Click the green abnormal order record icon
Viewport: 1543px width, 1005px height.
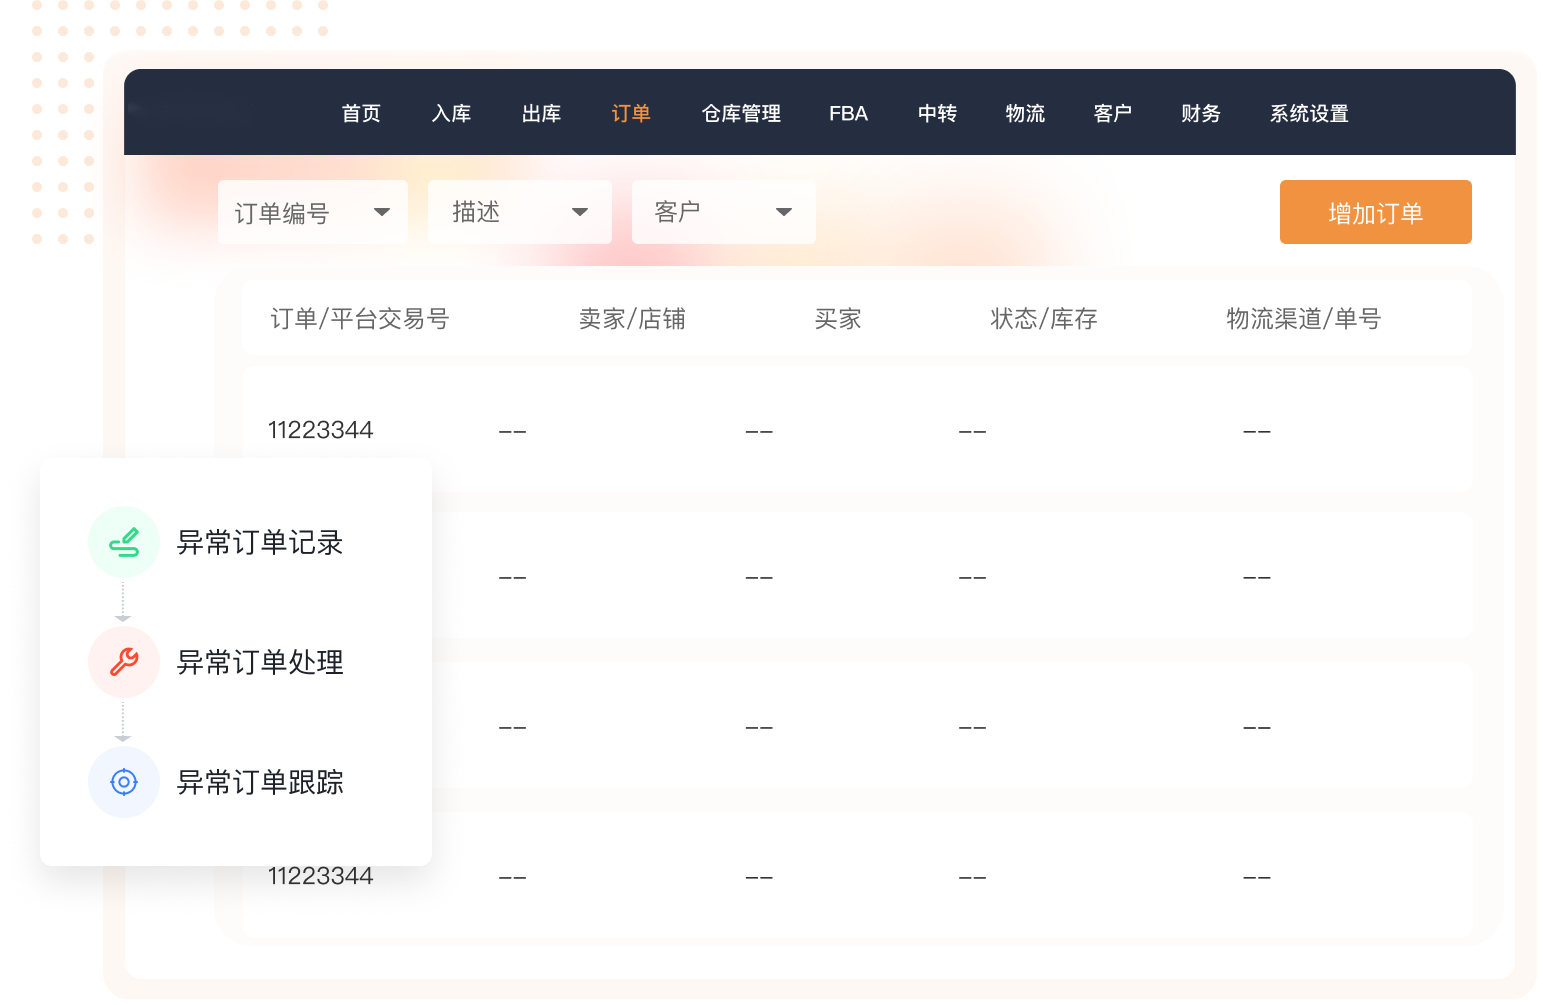tap(124, 542)
